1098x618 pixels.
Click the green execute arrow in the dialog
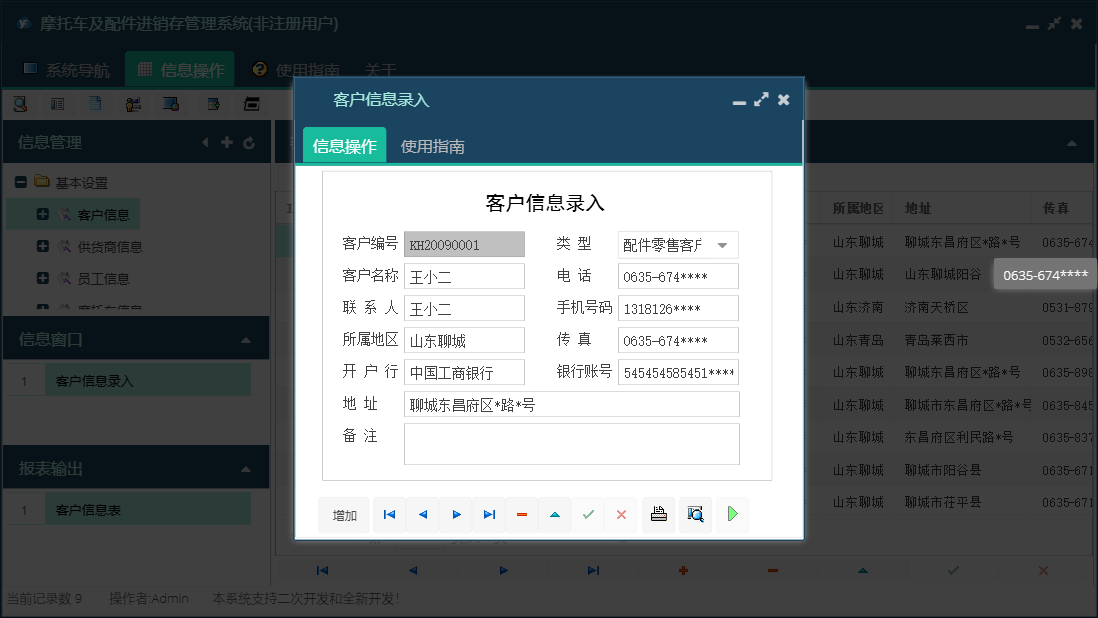pos(731,514)
